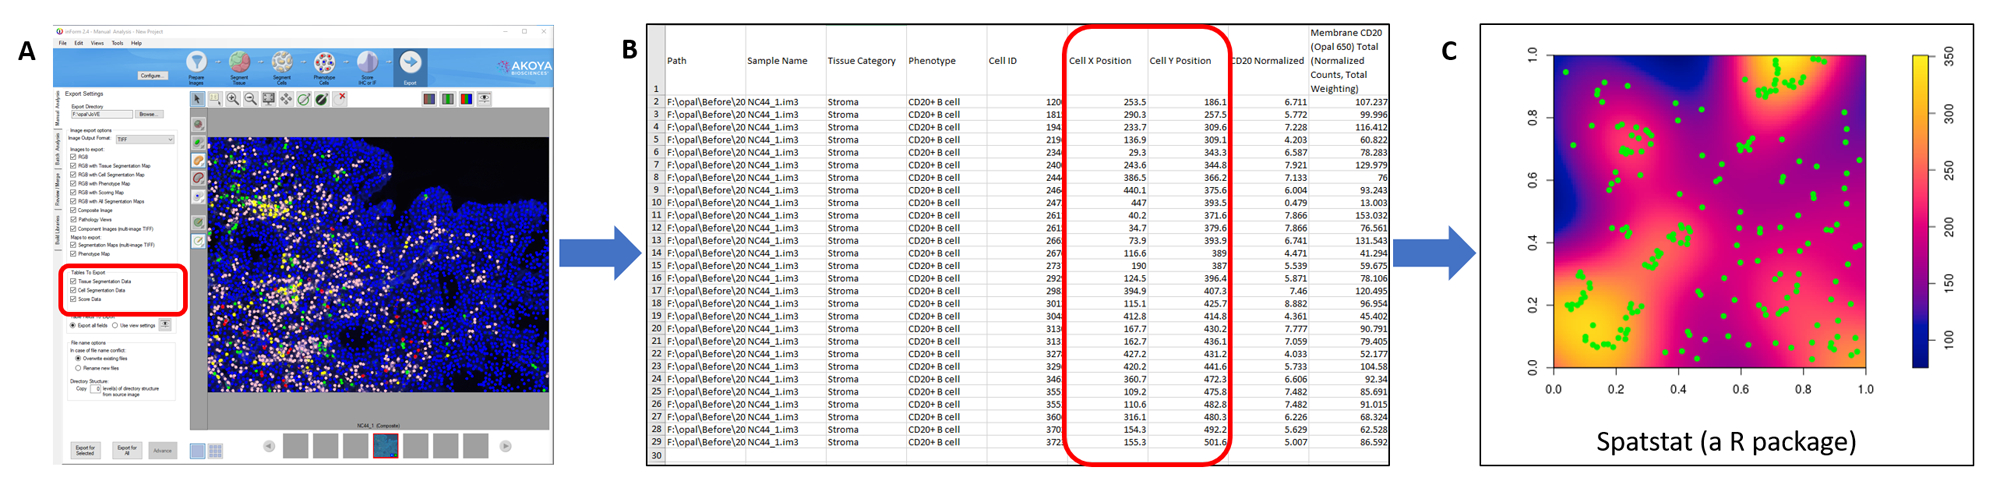This screenshot has height=492, width=2000.
Task: Toggle Cell Segmentation Data checkbox
Action: coord(73,290)
